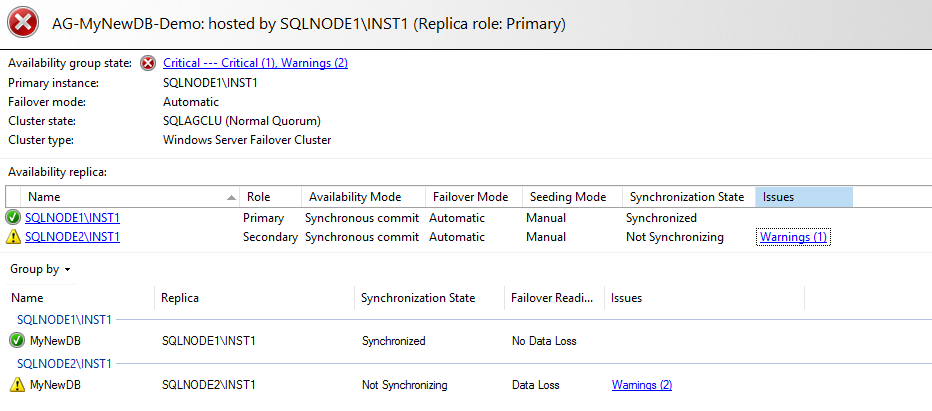Image resolution: width=932 pixels, height=411 pixels.
Task: Click the Synchronization State replica column header
Action: (x=685, y=197)
